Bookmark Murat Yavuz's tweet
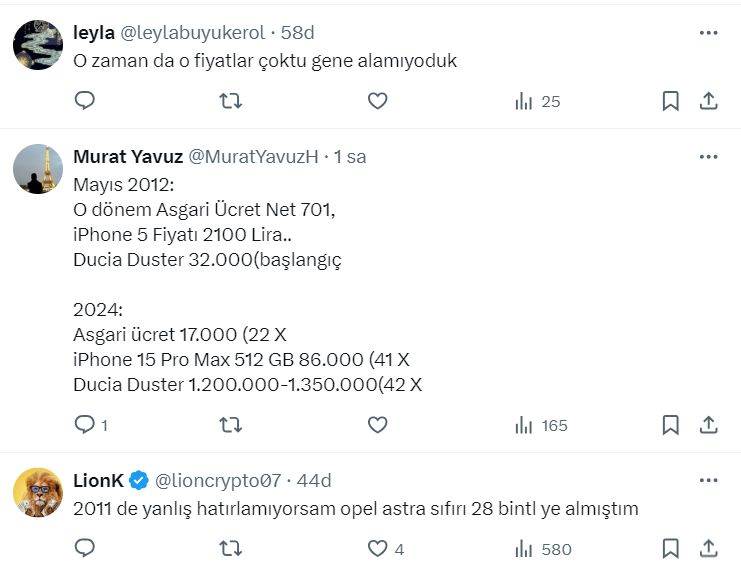The width and height of the screenshot is (741, 572). pyautogui.click(x=671, y=425)
